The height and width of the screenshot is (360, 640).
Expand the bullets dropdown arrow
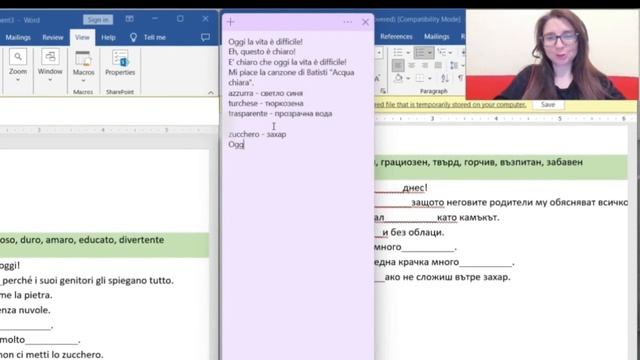coord(408,53)
